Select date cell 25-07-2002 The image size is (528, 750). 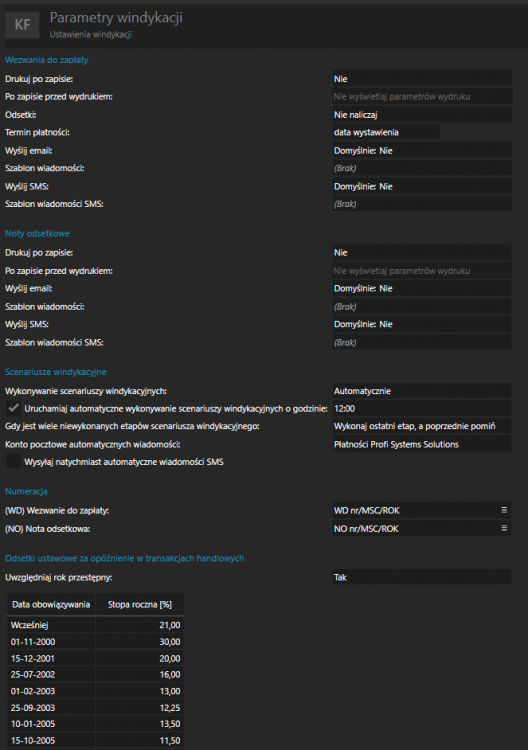click(x=51, y=675)
